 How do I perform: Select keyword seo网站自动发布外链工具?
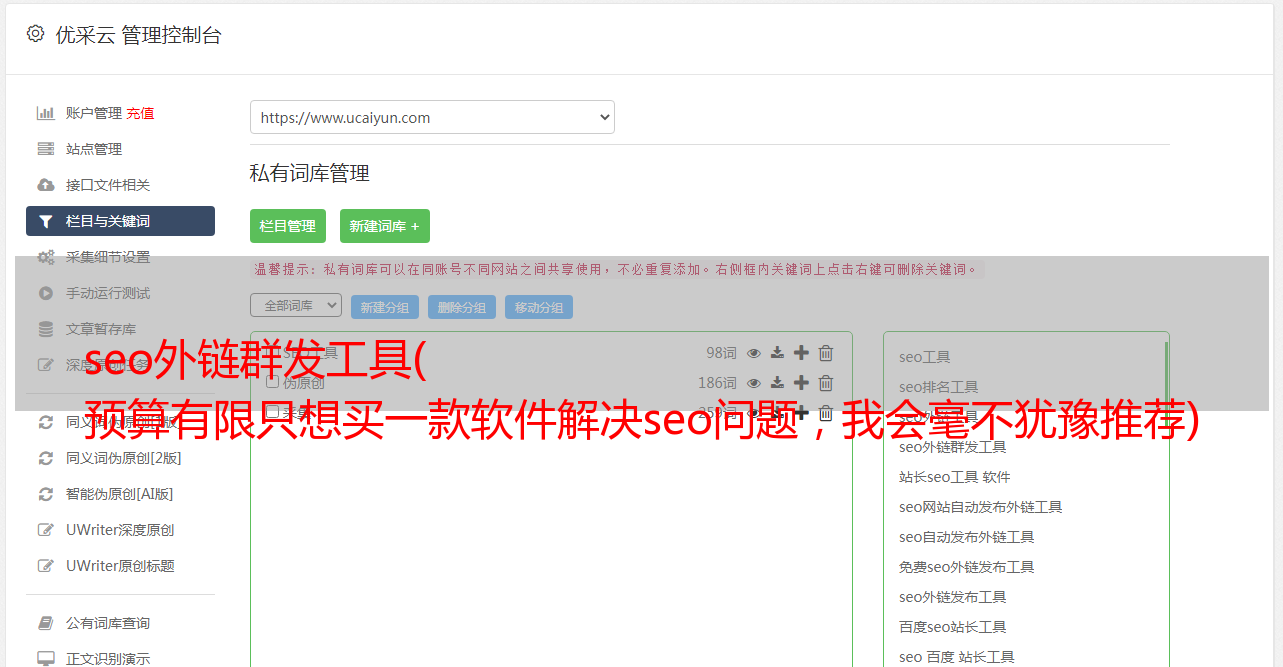[x=981, y=507]
